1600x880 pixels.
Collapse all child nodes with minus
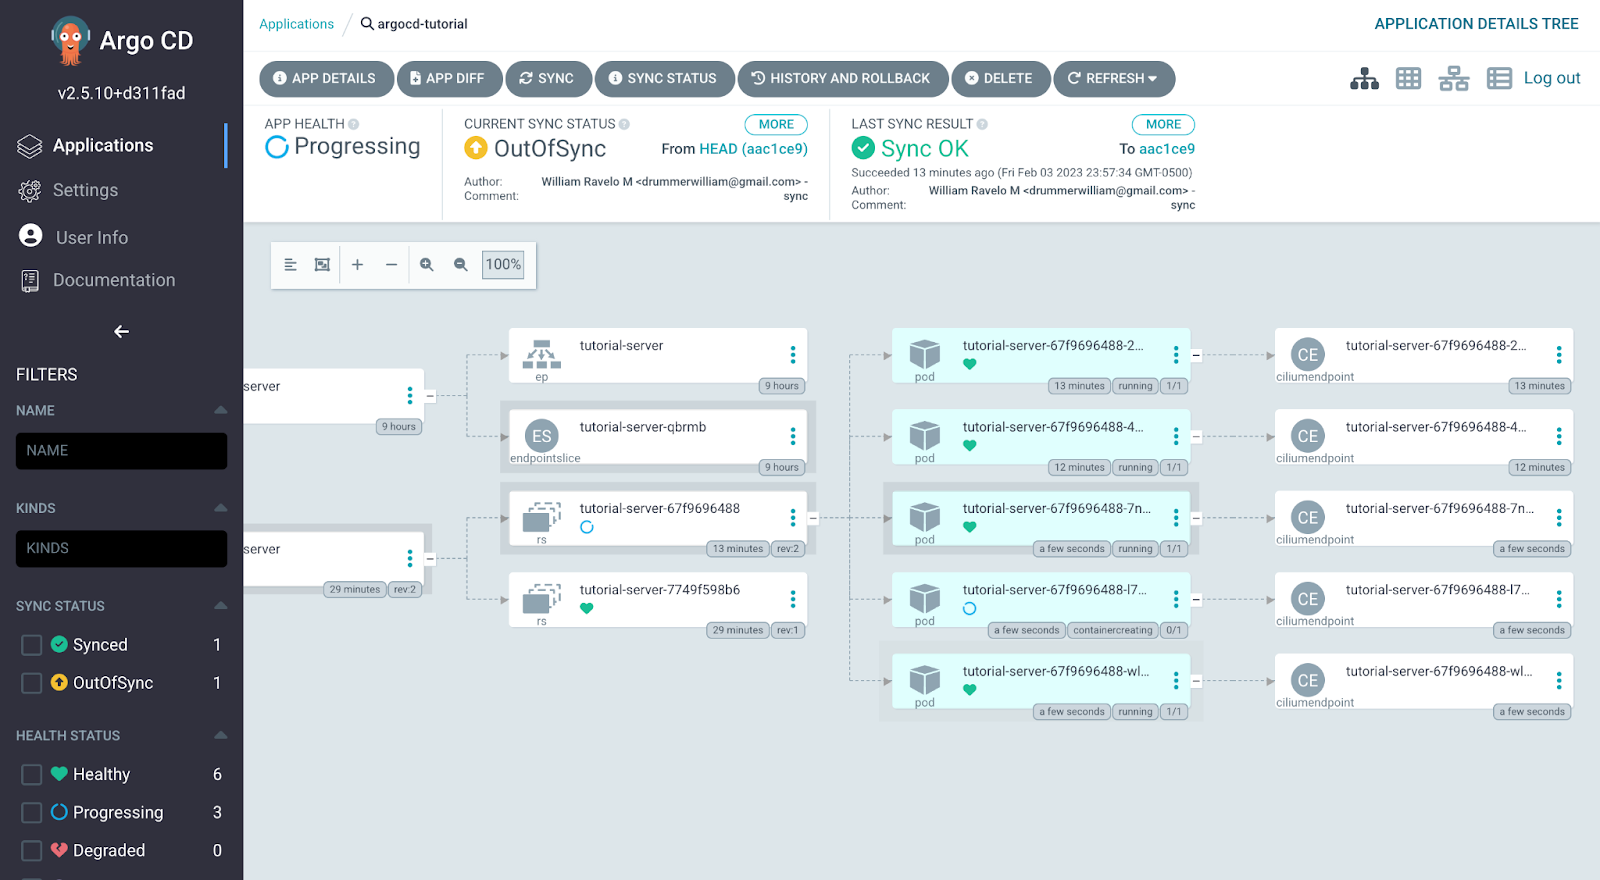tap(391, 265)
